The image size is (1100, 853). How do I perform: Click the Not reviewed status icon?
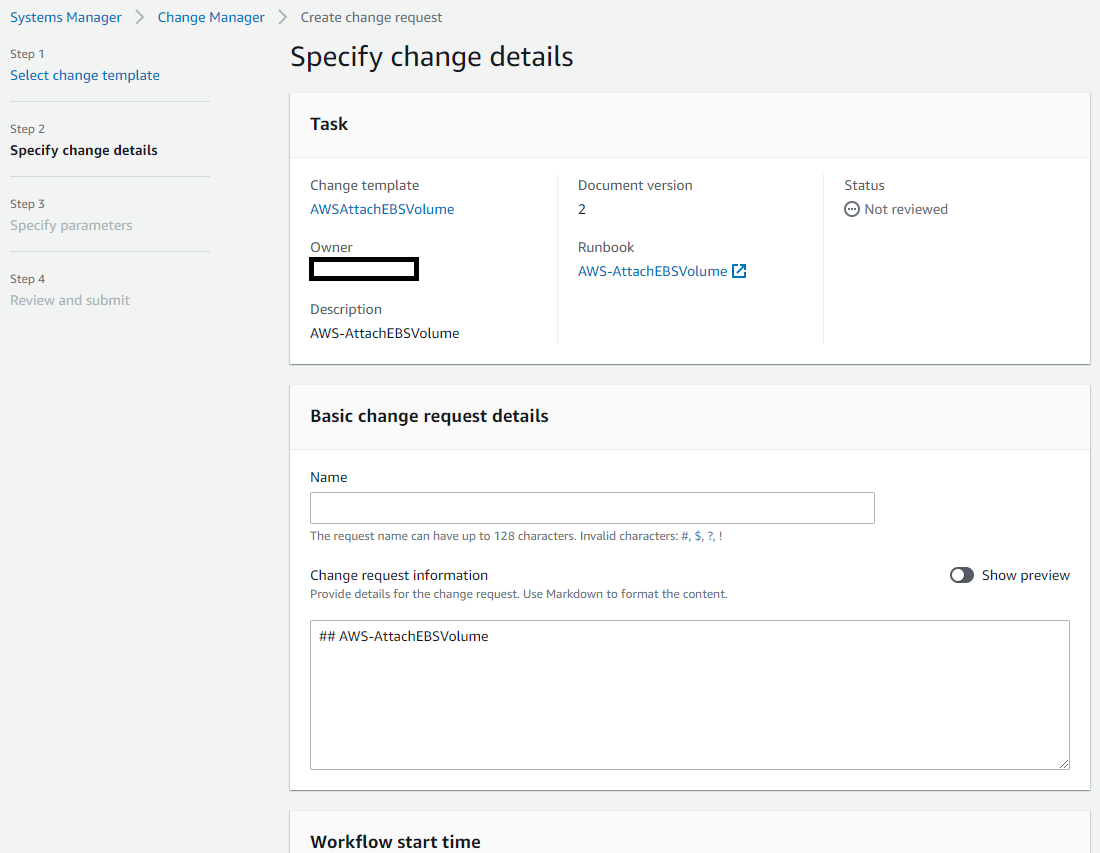(x=852, y=209)
